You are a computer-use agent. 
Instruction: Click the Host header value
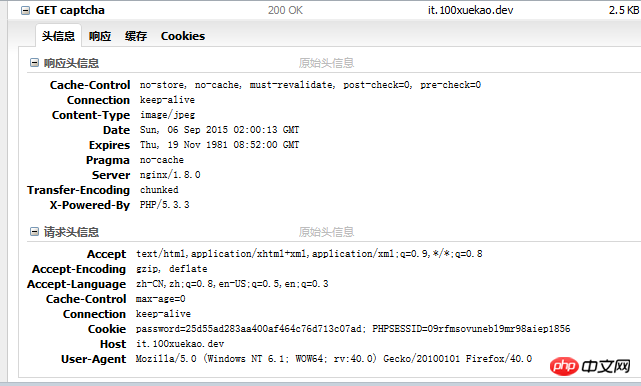[180, 344]
